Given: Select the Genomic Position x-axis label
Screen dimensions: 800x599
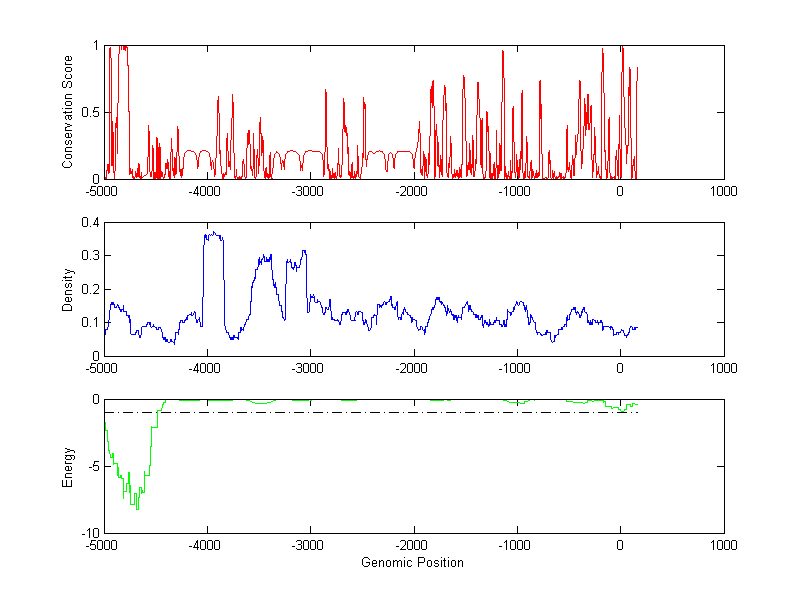Looking at the screenshot, I should point(412,562).
